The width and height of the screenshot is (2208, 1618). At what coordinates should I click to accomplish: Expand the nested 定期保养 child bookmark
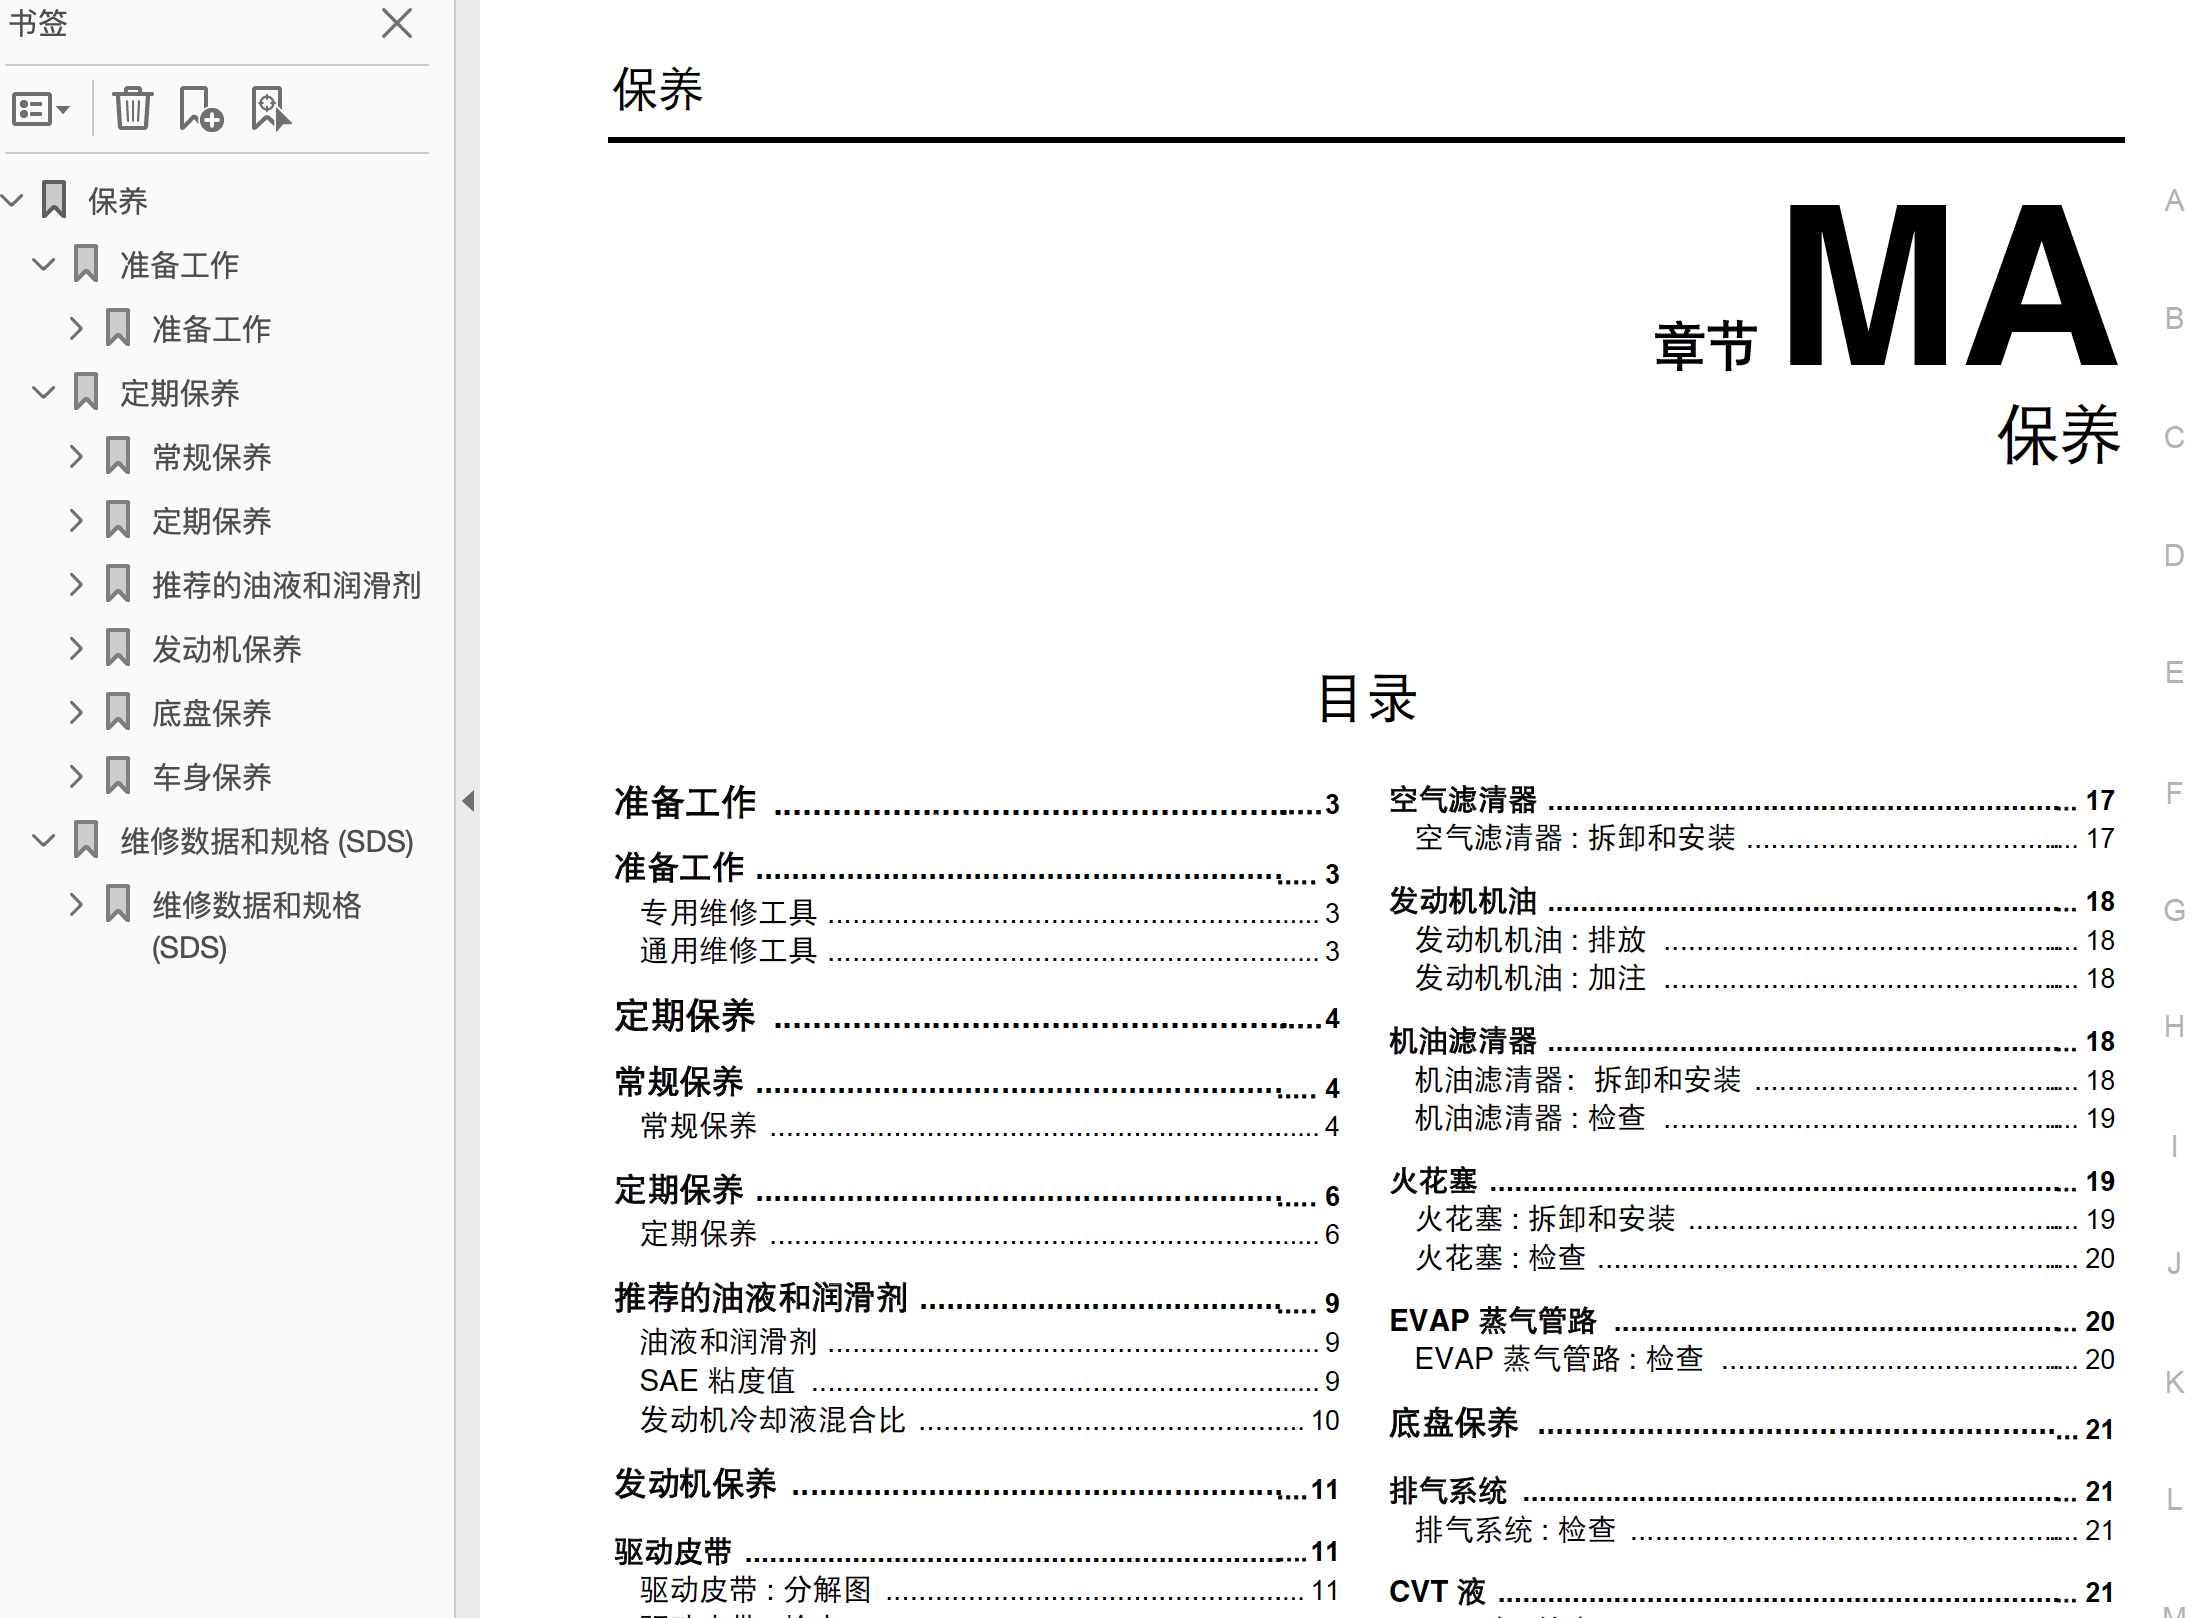pos(76,520)
